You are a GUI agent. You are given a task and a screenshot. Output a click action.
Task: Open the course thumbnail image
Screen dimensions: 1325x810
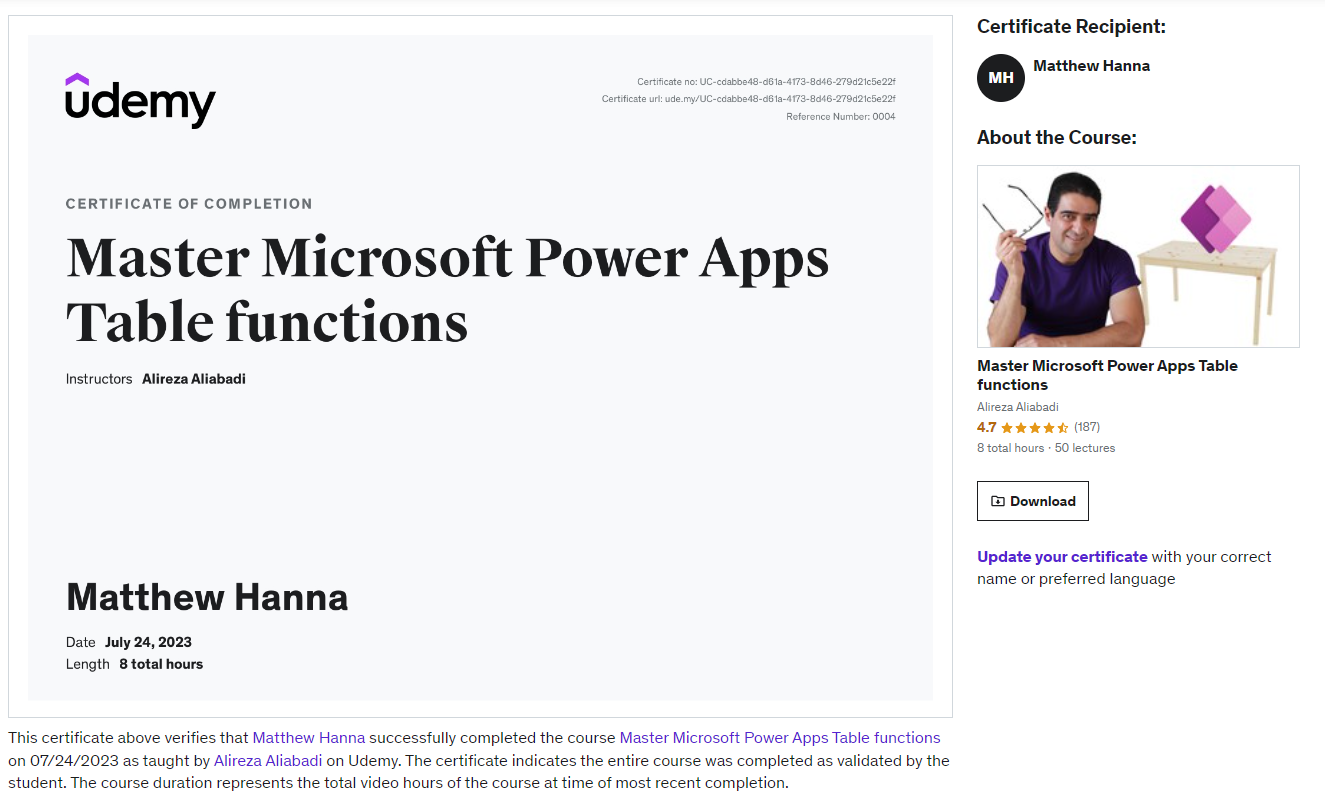[x=1138, y=256]
